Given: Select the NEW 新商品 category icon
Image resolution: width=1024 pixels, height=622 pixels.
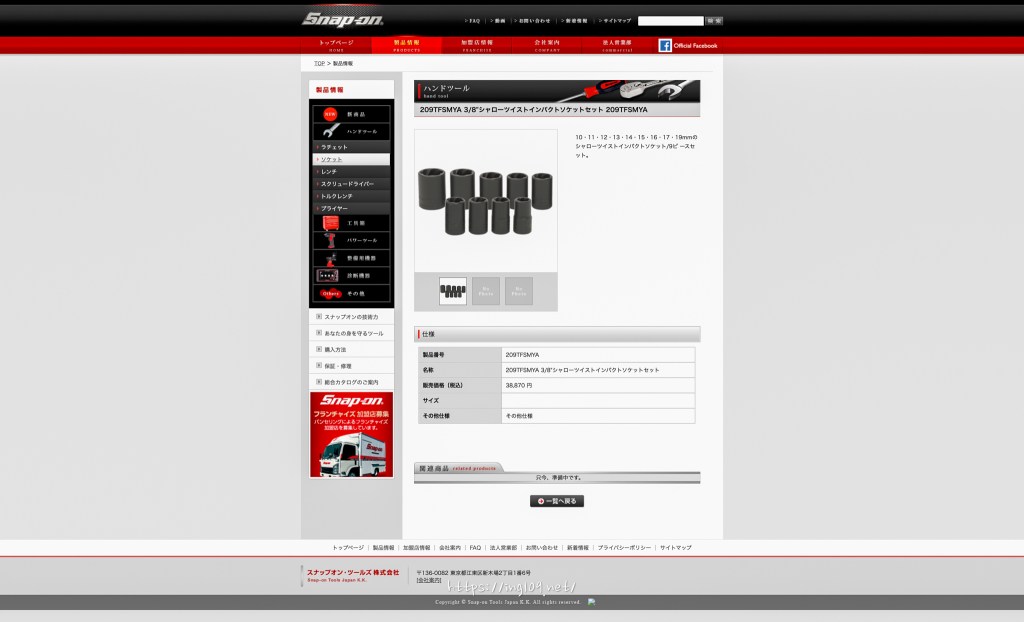Looking at the screenshot, I should click(x=330, y=115).
